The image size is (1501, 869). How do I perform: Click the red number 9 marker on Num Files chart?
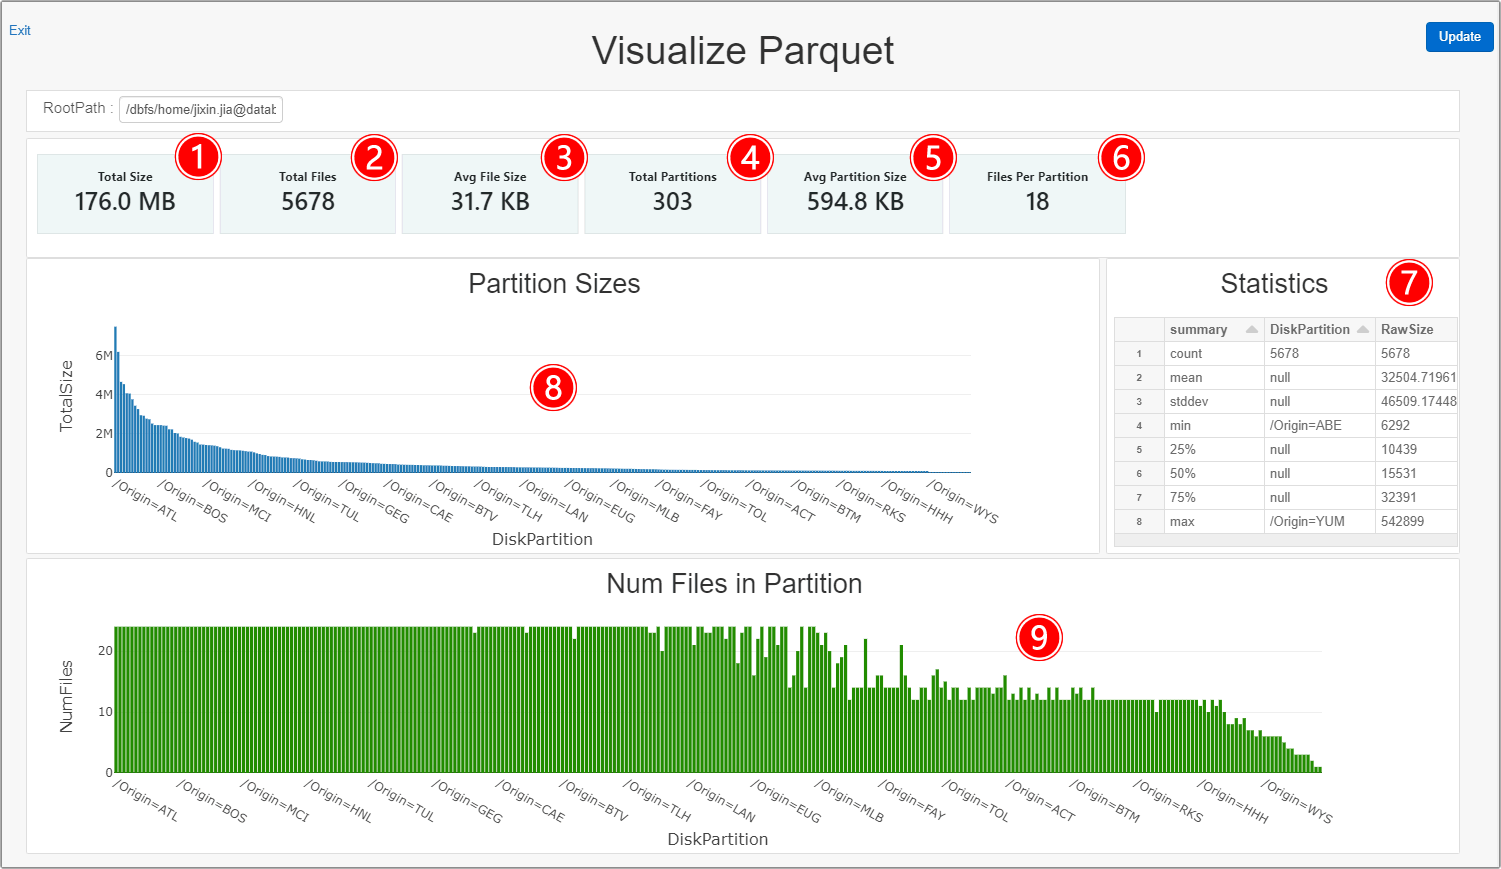click(1039, 637)
